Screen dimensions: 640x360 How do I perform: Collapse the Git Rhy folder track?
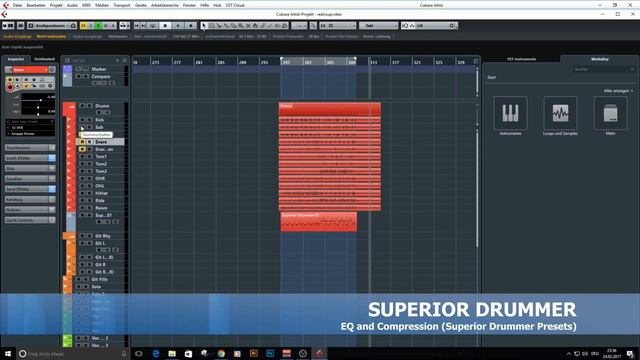(x=71, y=236)
